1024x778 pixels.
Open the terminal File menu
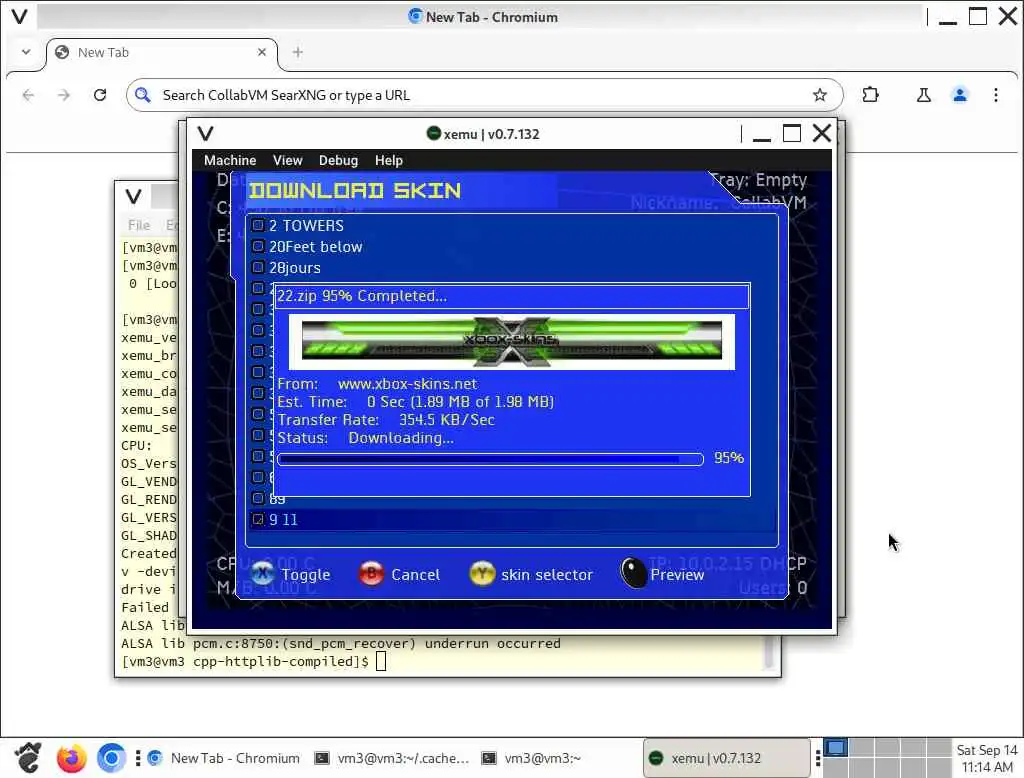138,225
